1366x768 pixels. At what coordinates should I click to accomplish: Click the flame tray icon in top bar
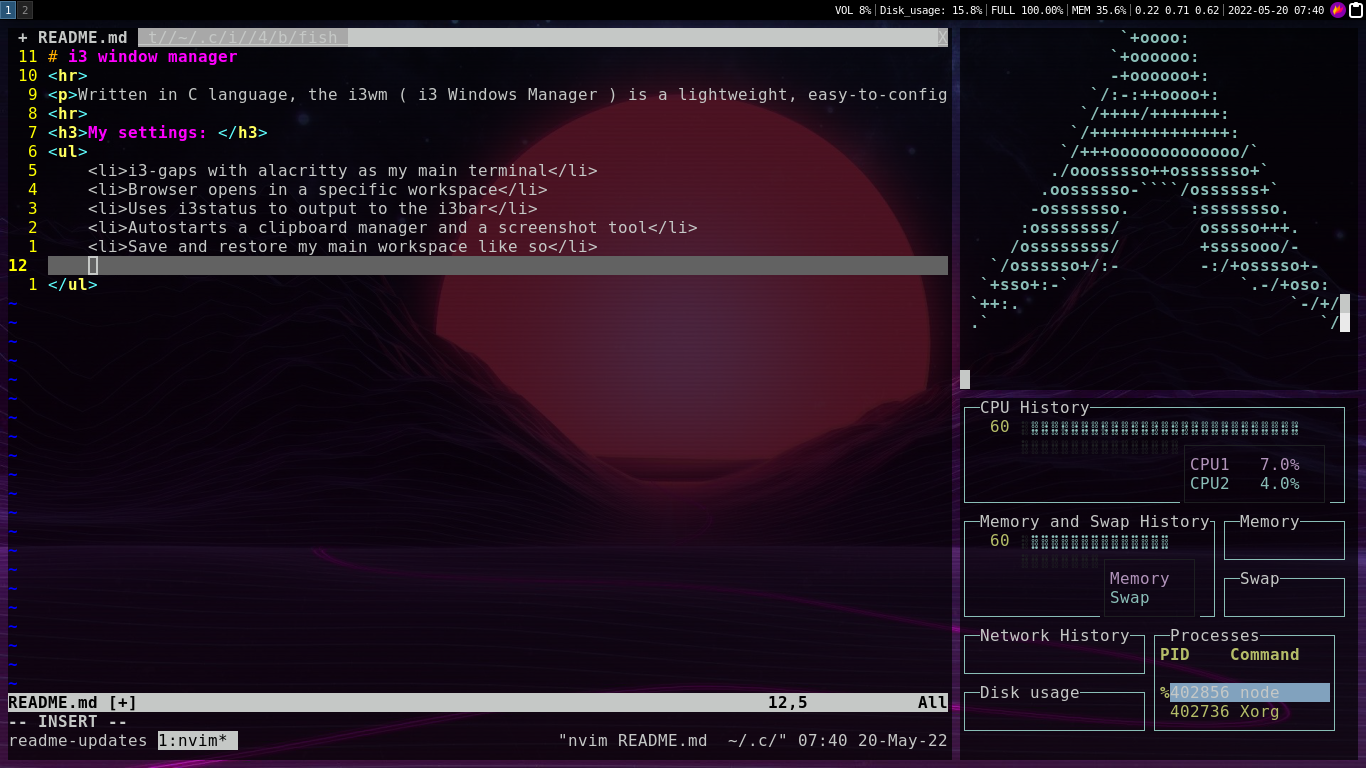click(1337, 10)
